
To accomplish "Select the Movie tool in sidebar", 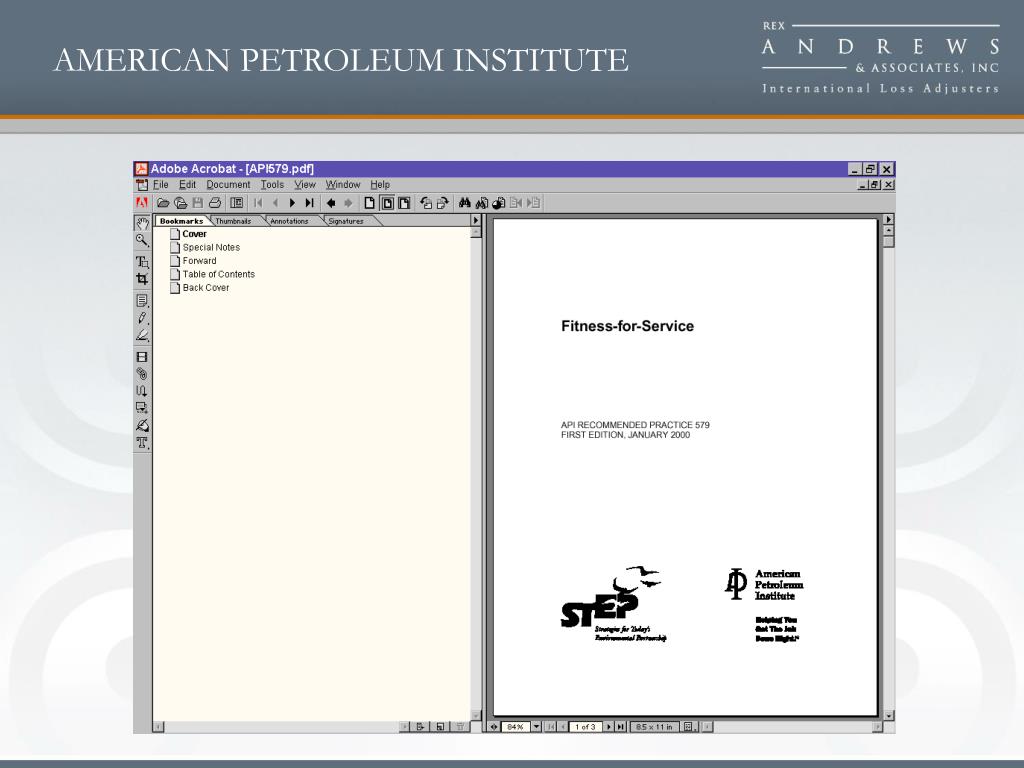I will pos(142,357).
